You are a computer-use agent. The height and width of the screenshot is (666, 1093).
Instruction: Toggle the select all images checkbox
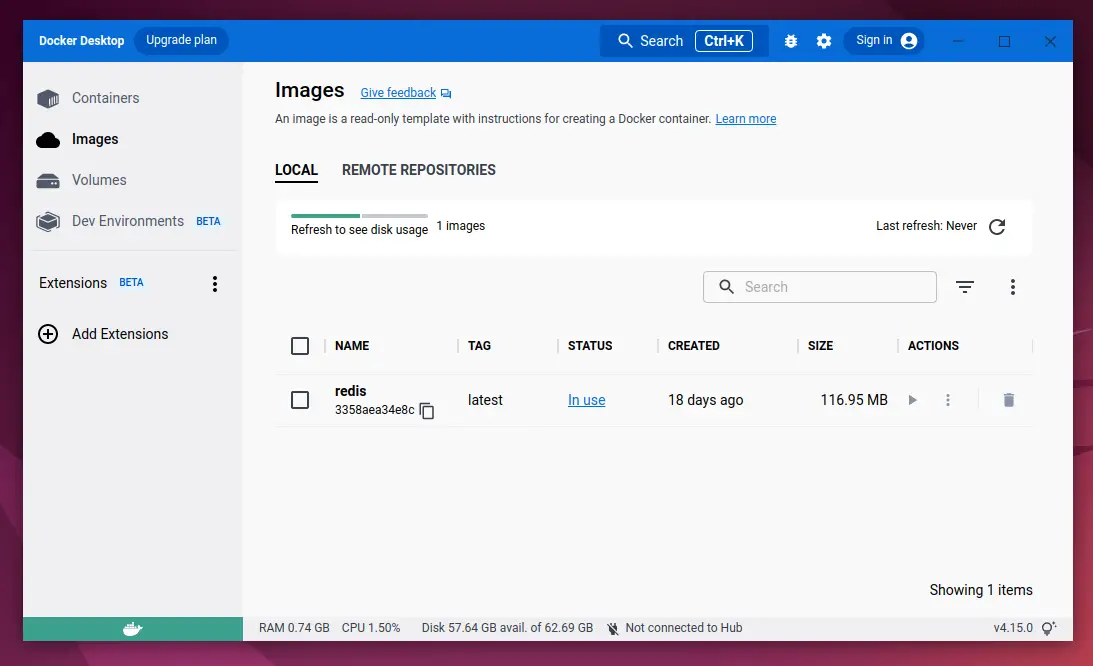click(300, 346)
